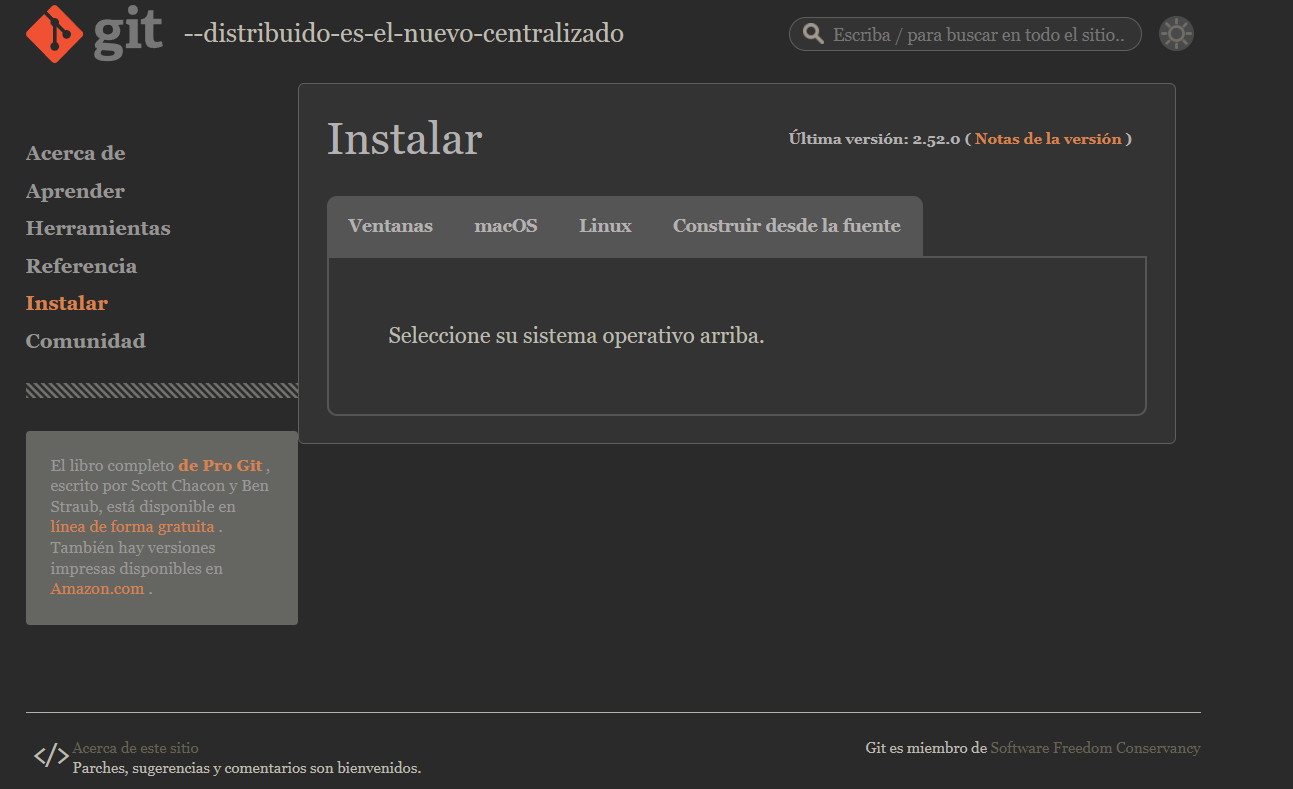Open Referencia from the sidebar
This screenshot has height=789, width=1293.
pos(81,266)
